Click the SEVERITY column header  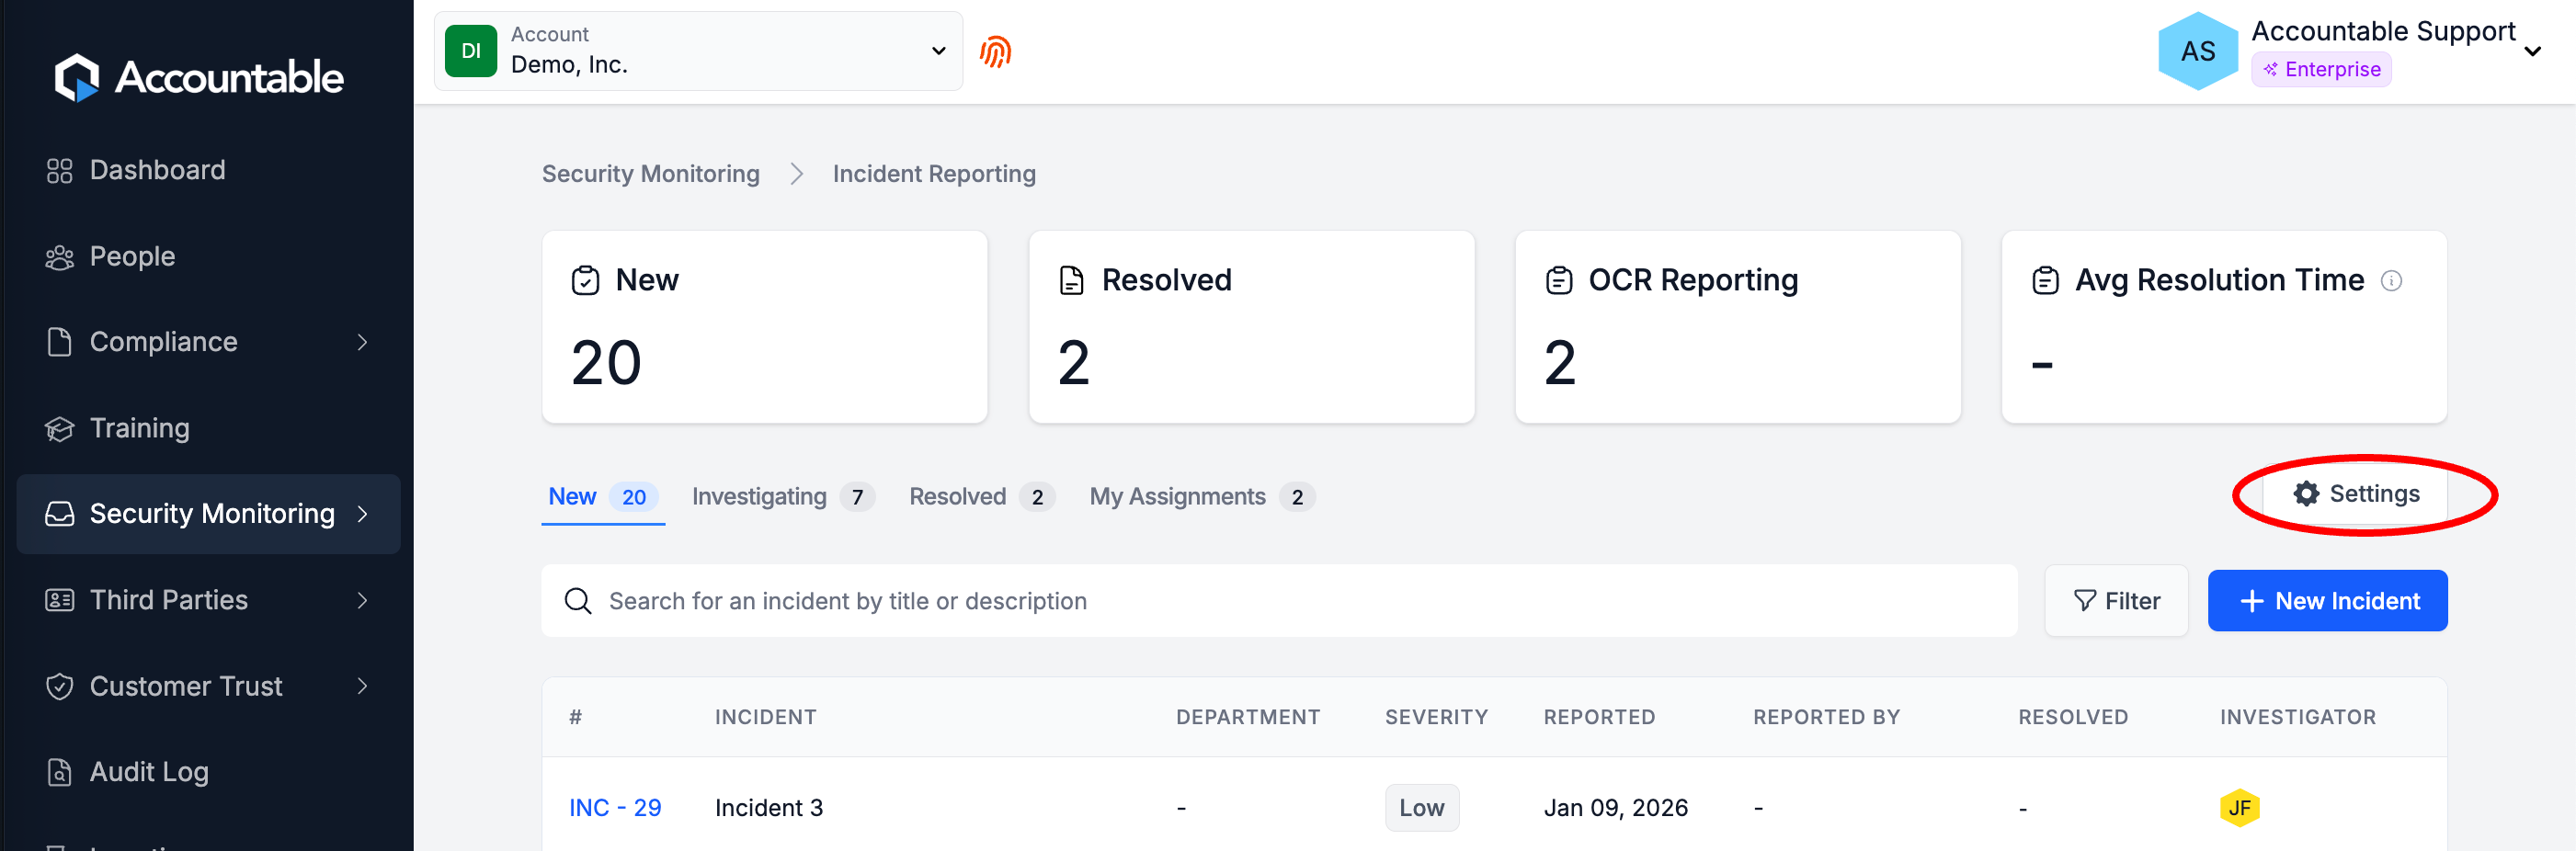(x=1436, y=718)
